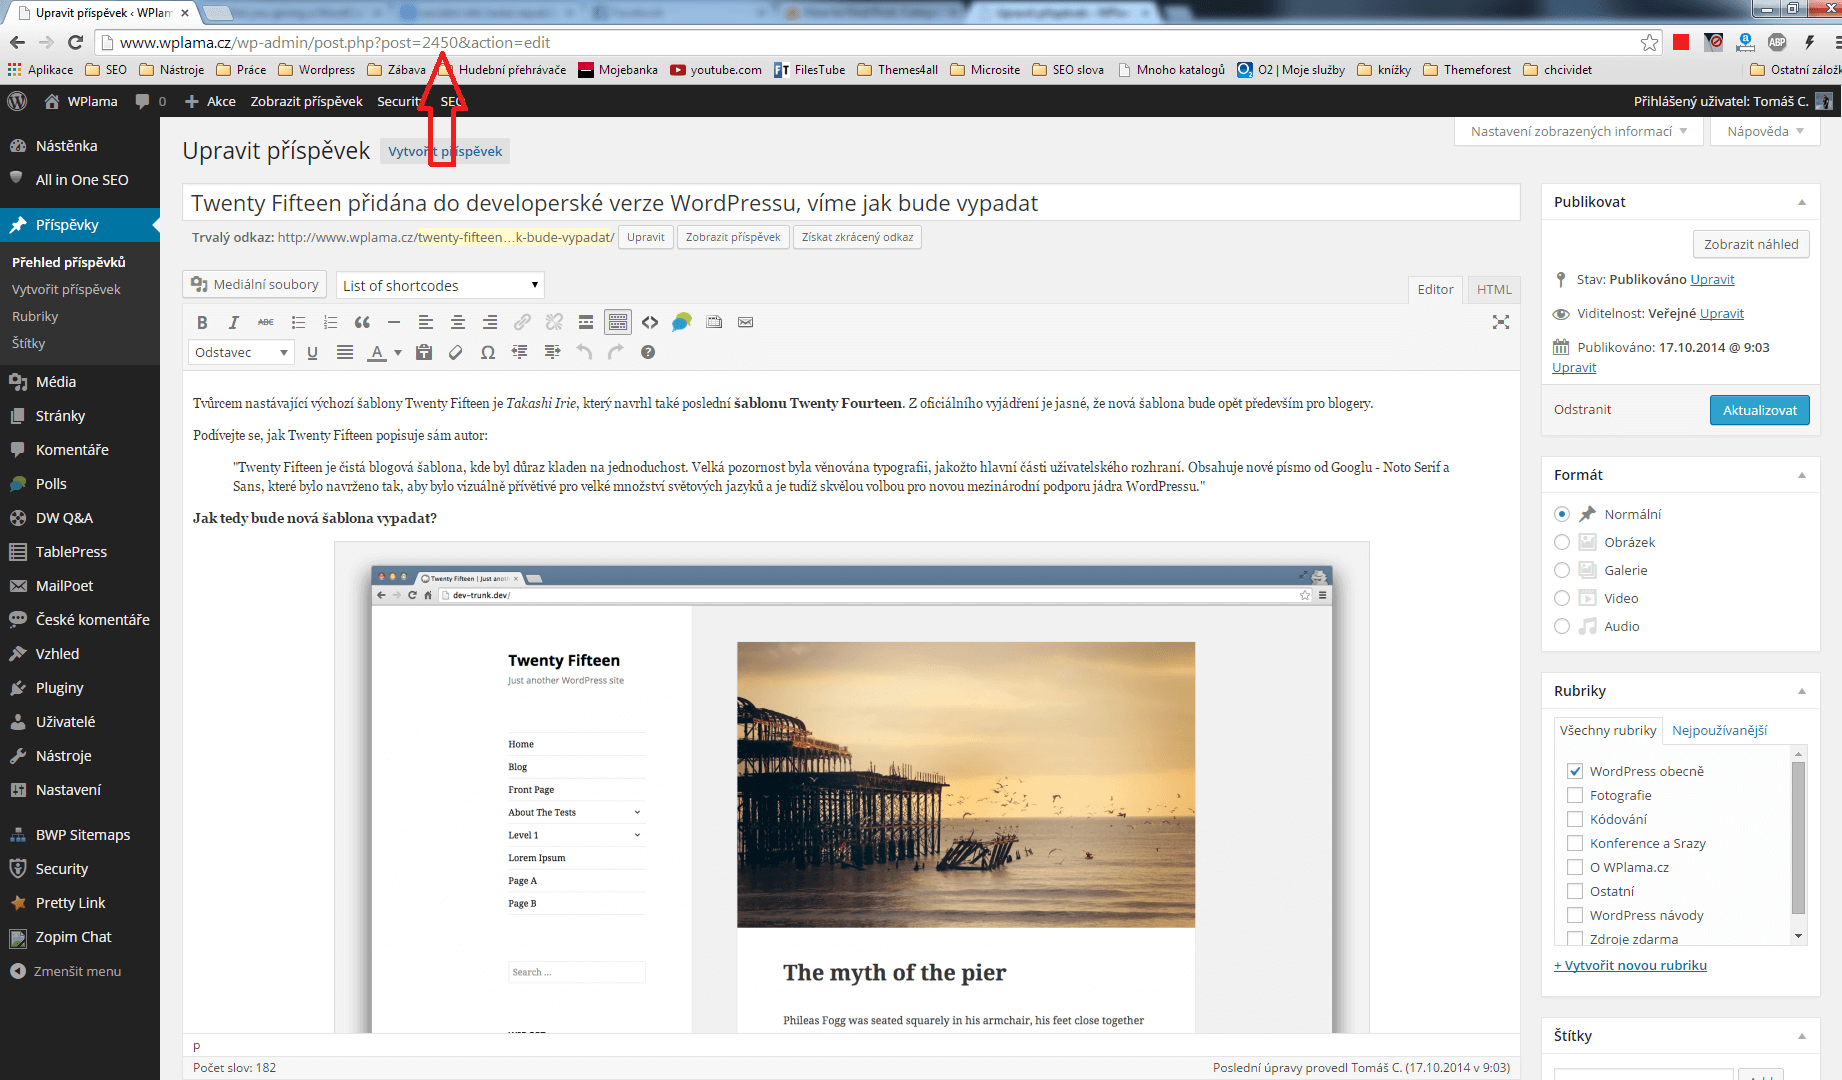Viewport: 1842px width, 1080px height.
Task: Select the Obrázek format radio
Action: pyautogui.click(x=1562, y=542)
